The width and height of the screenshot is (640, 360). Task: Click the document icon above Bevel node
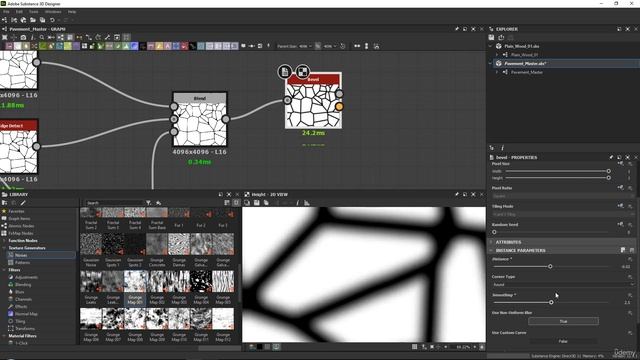285,72
